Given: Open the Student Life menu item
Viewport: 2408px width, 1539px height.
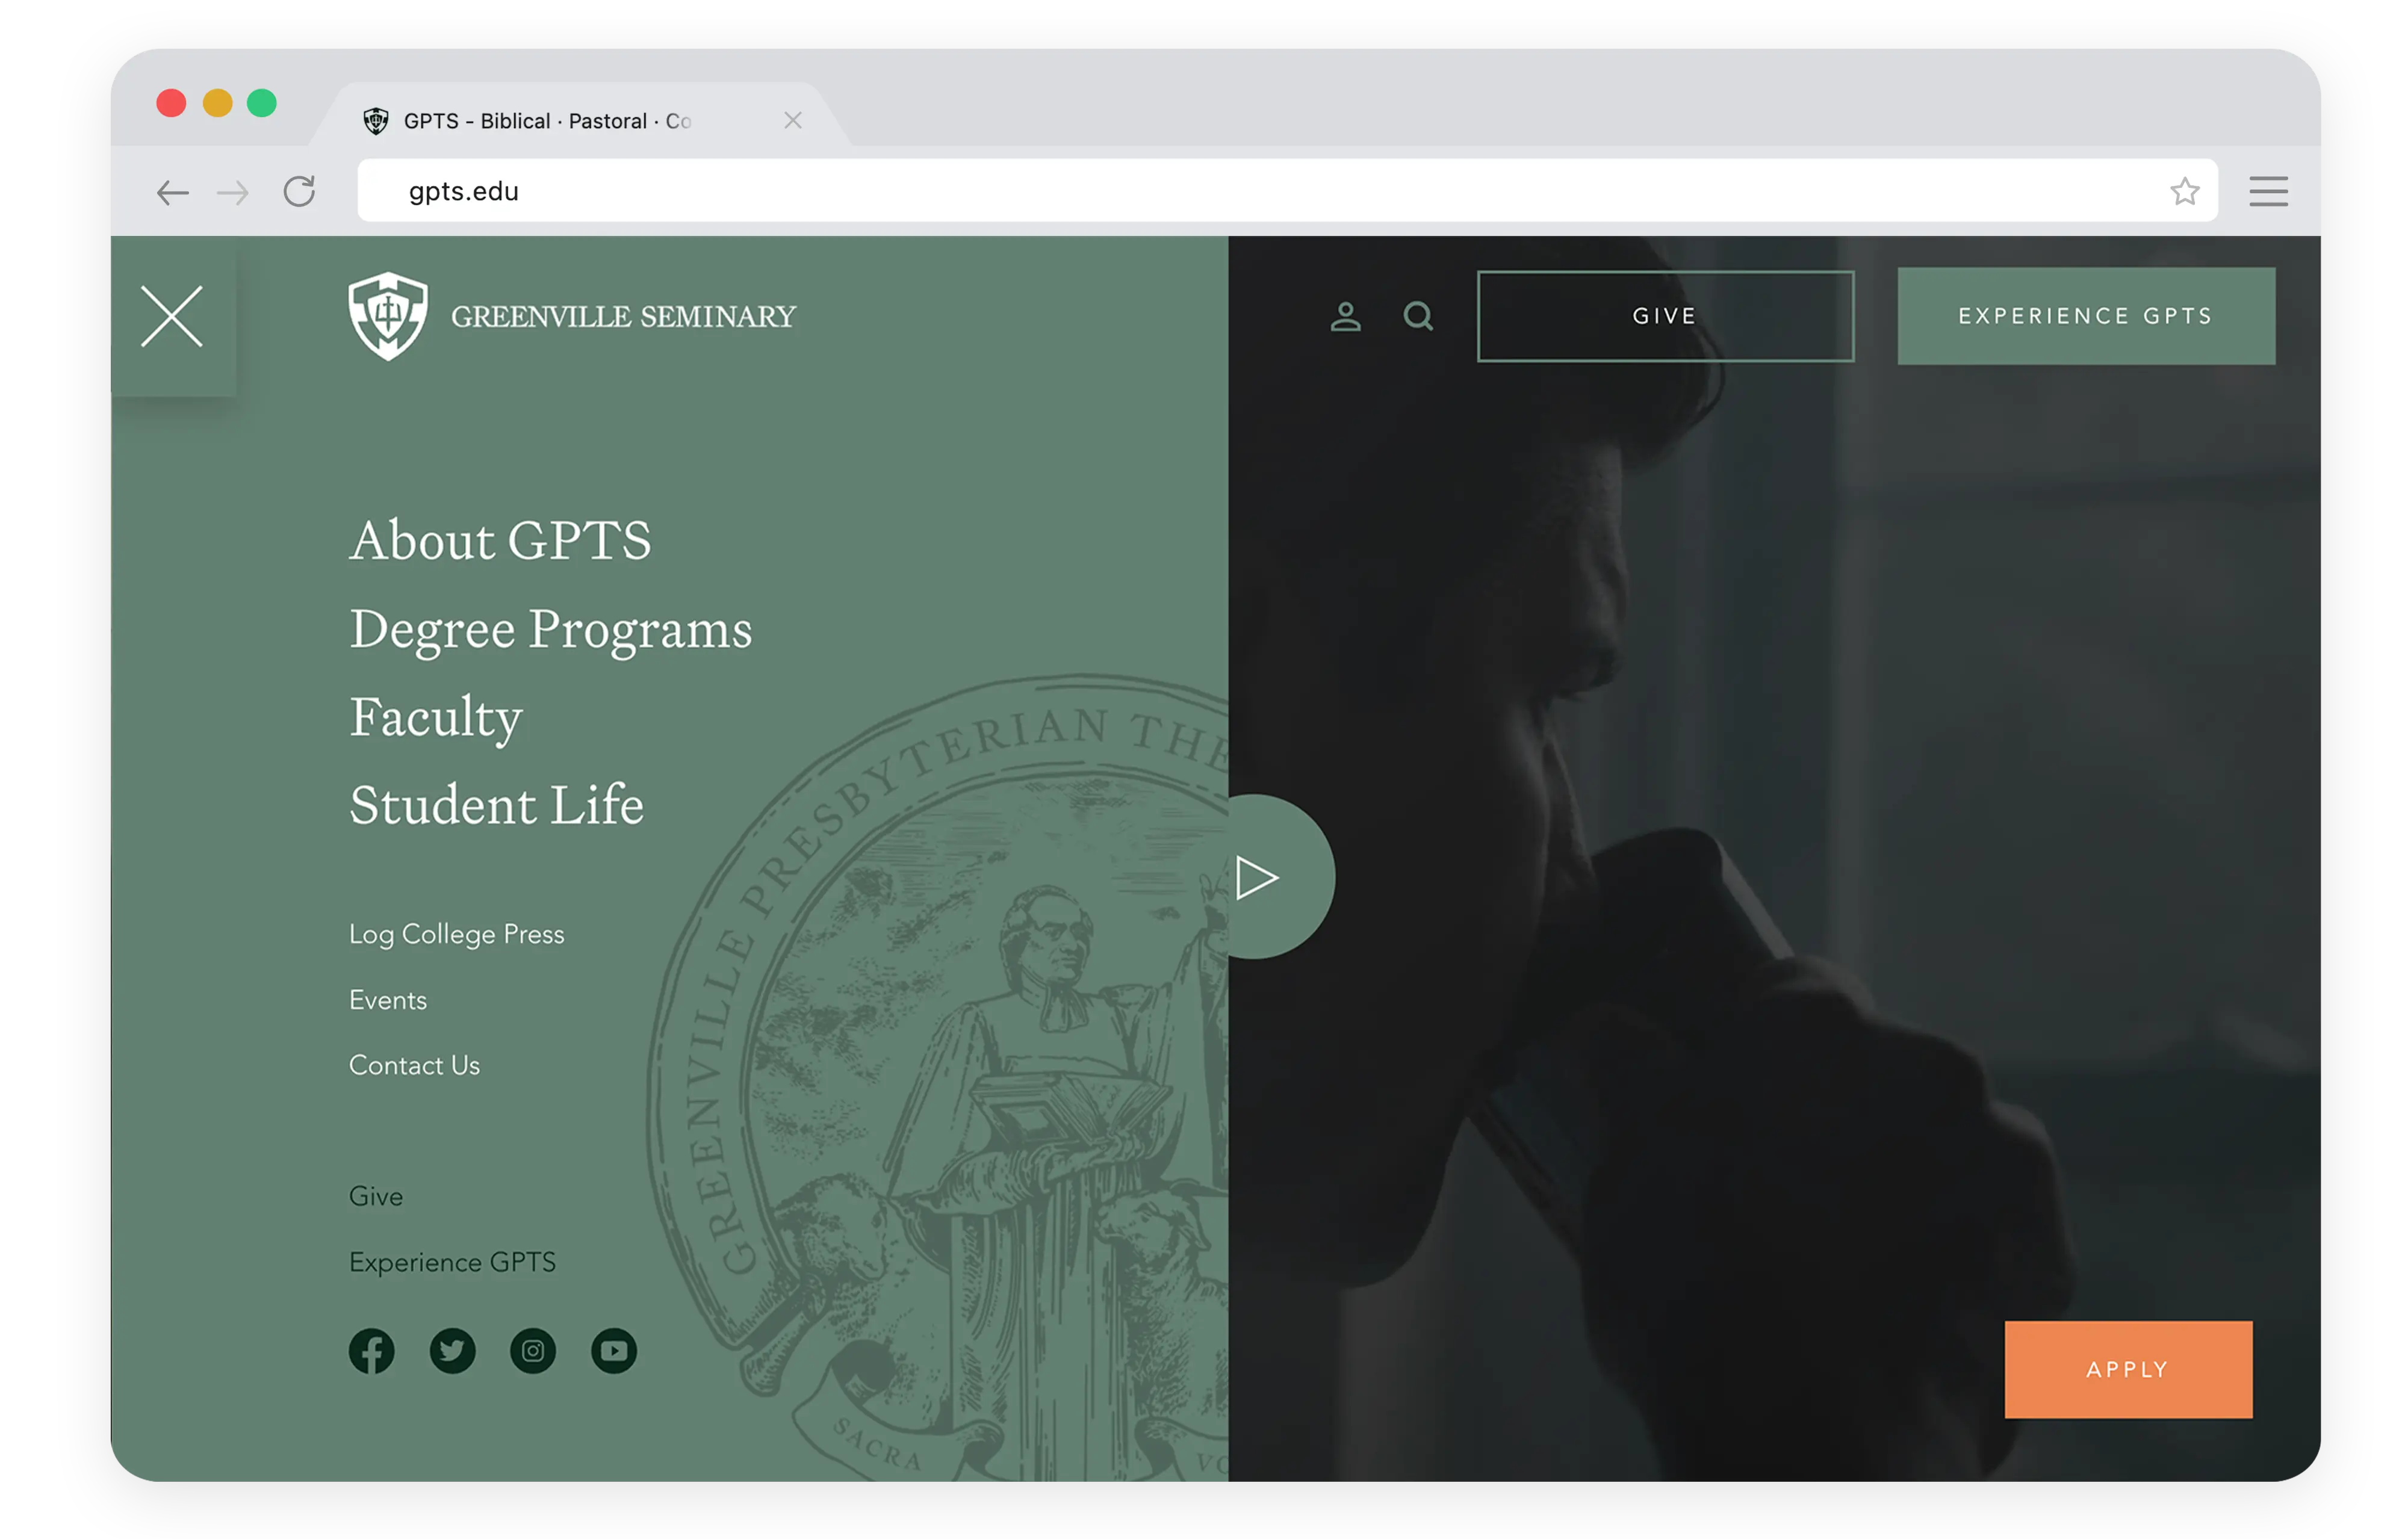Looking at the screenshot, I should point(496,805).
